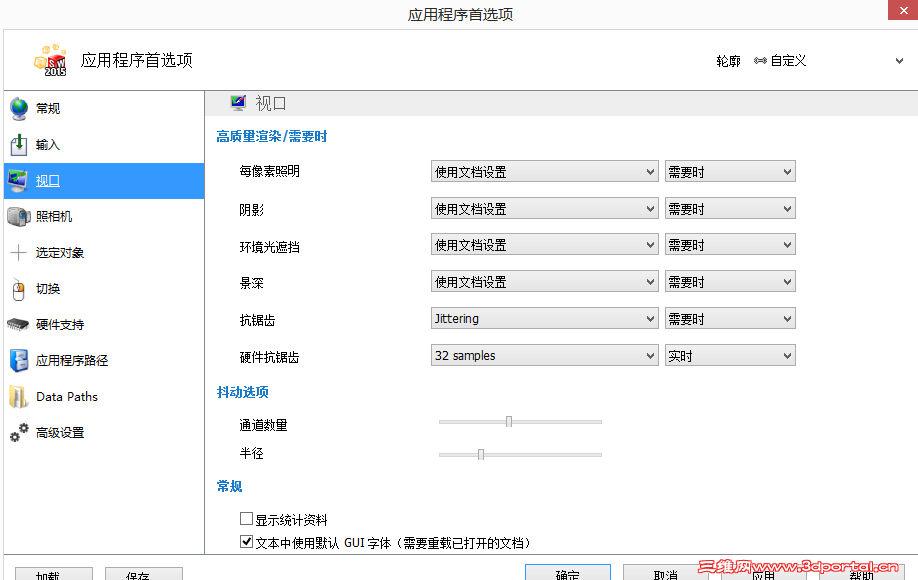
Task: Select the 视口 category in sidebar
Action: tap(104, 181)
